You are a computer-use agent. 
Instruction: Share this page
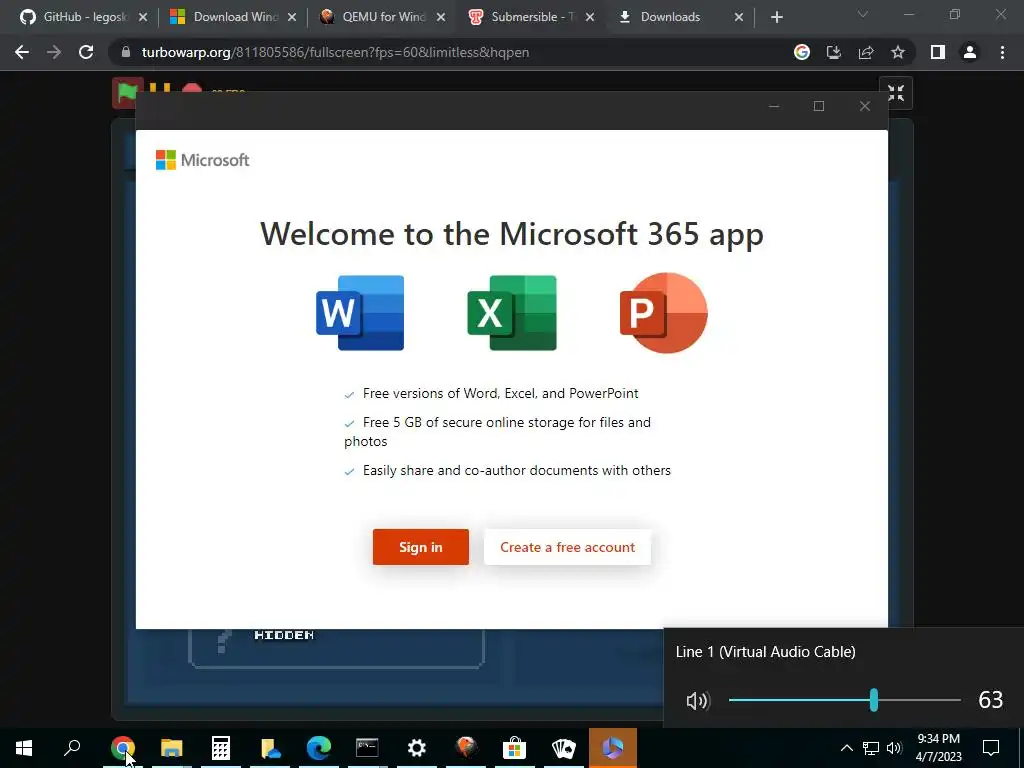click(866, 52)
